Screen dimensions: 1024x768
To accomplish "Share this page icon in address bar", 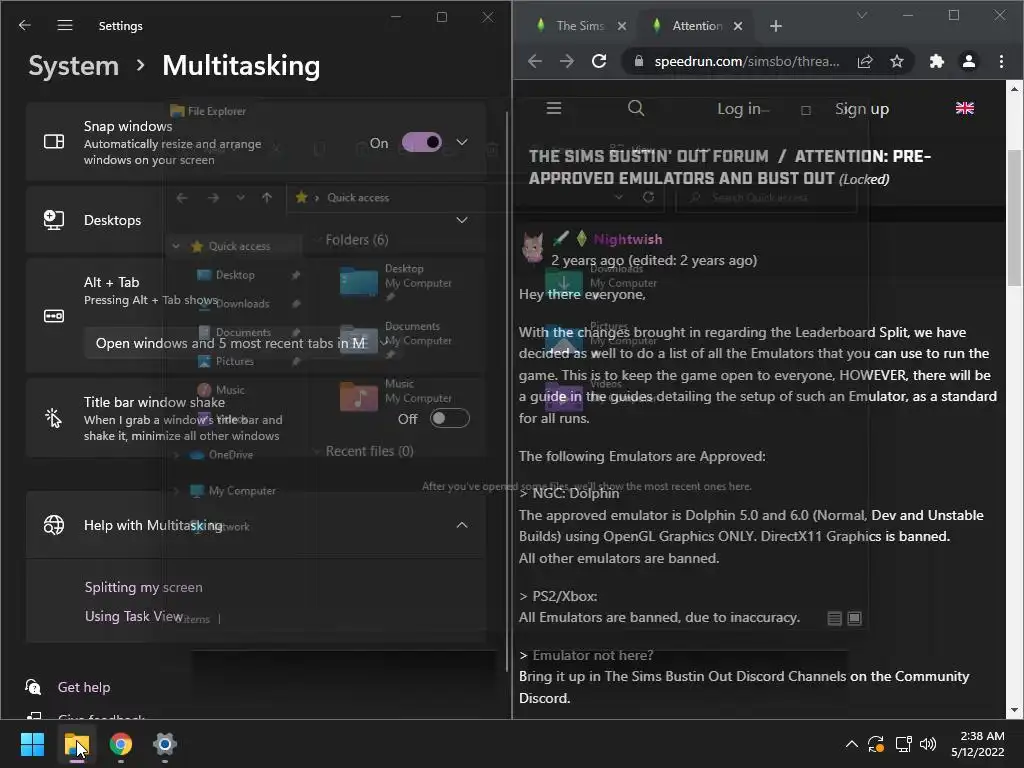I will (865, 61).
